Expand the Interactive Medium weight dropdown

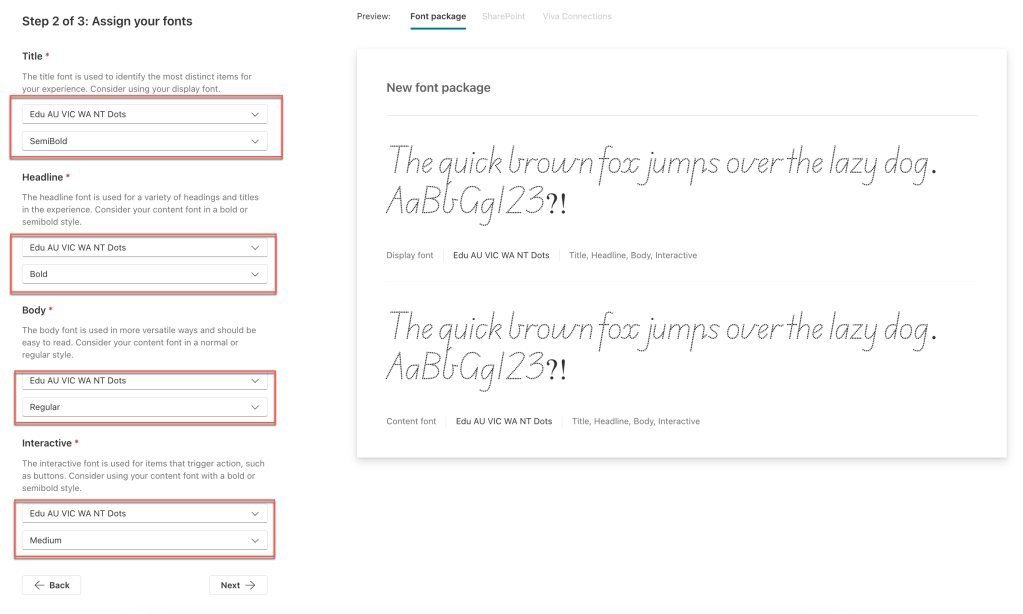pyautogui.click(x=145, y=540)
